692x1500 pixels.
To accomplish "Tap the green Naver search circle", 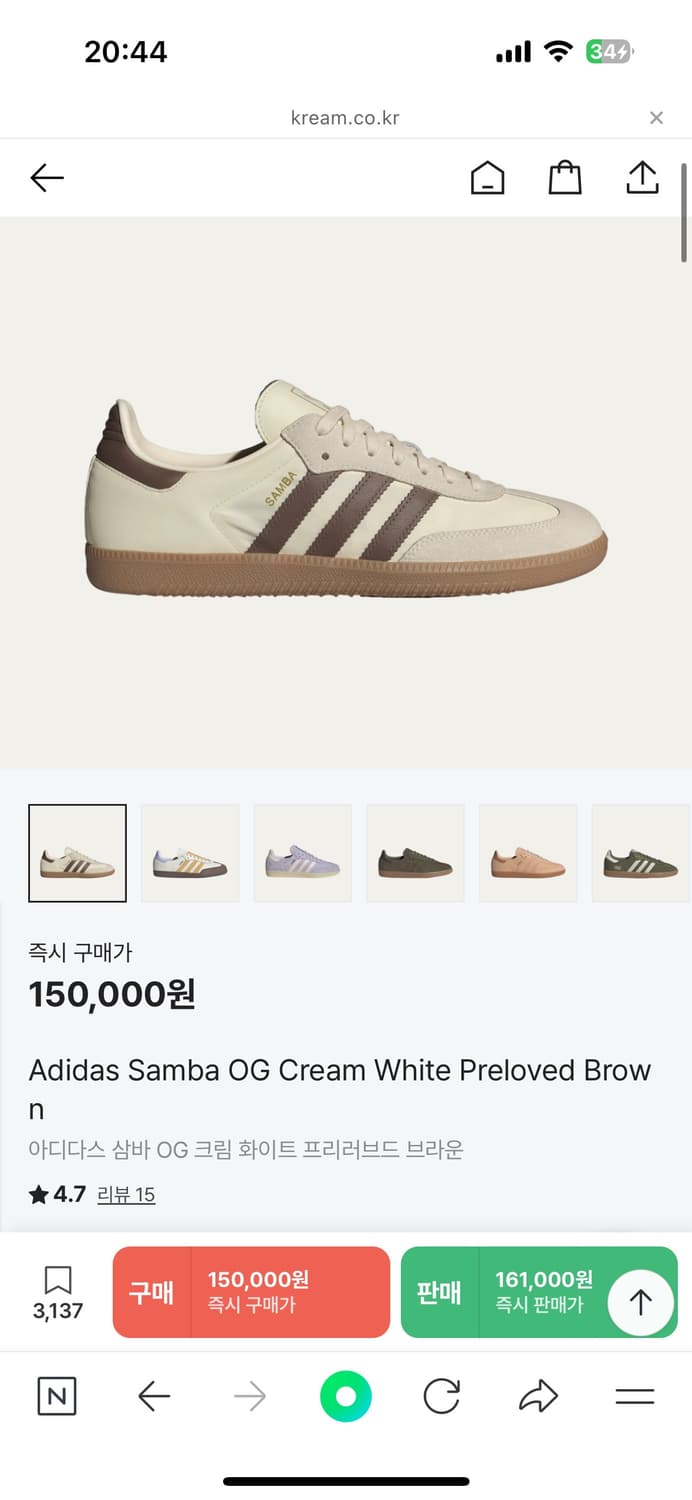I will 346,1396.
